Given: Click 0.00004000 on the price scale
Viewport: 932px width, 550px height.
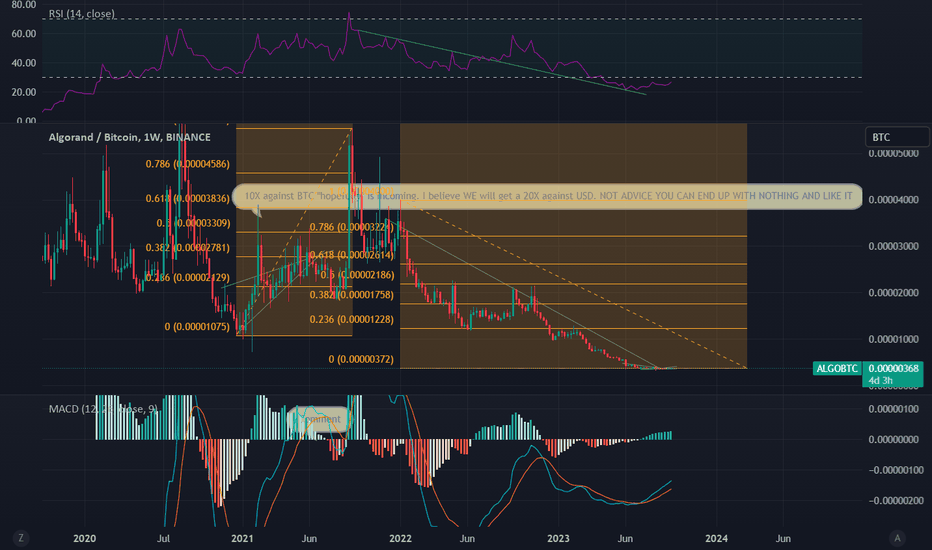Looking at the screenshot, I should point(893,200).
